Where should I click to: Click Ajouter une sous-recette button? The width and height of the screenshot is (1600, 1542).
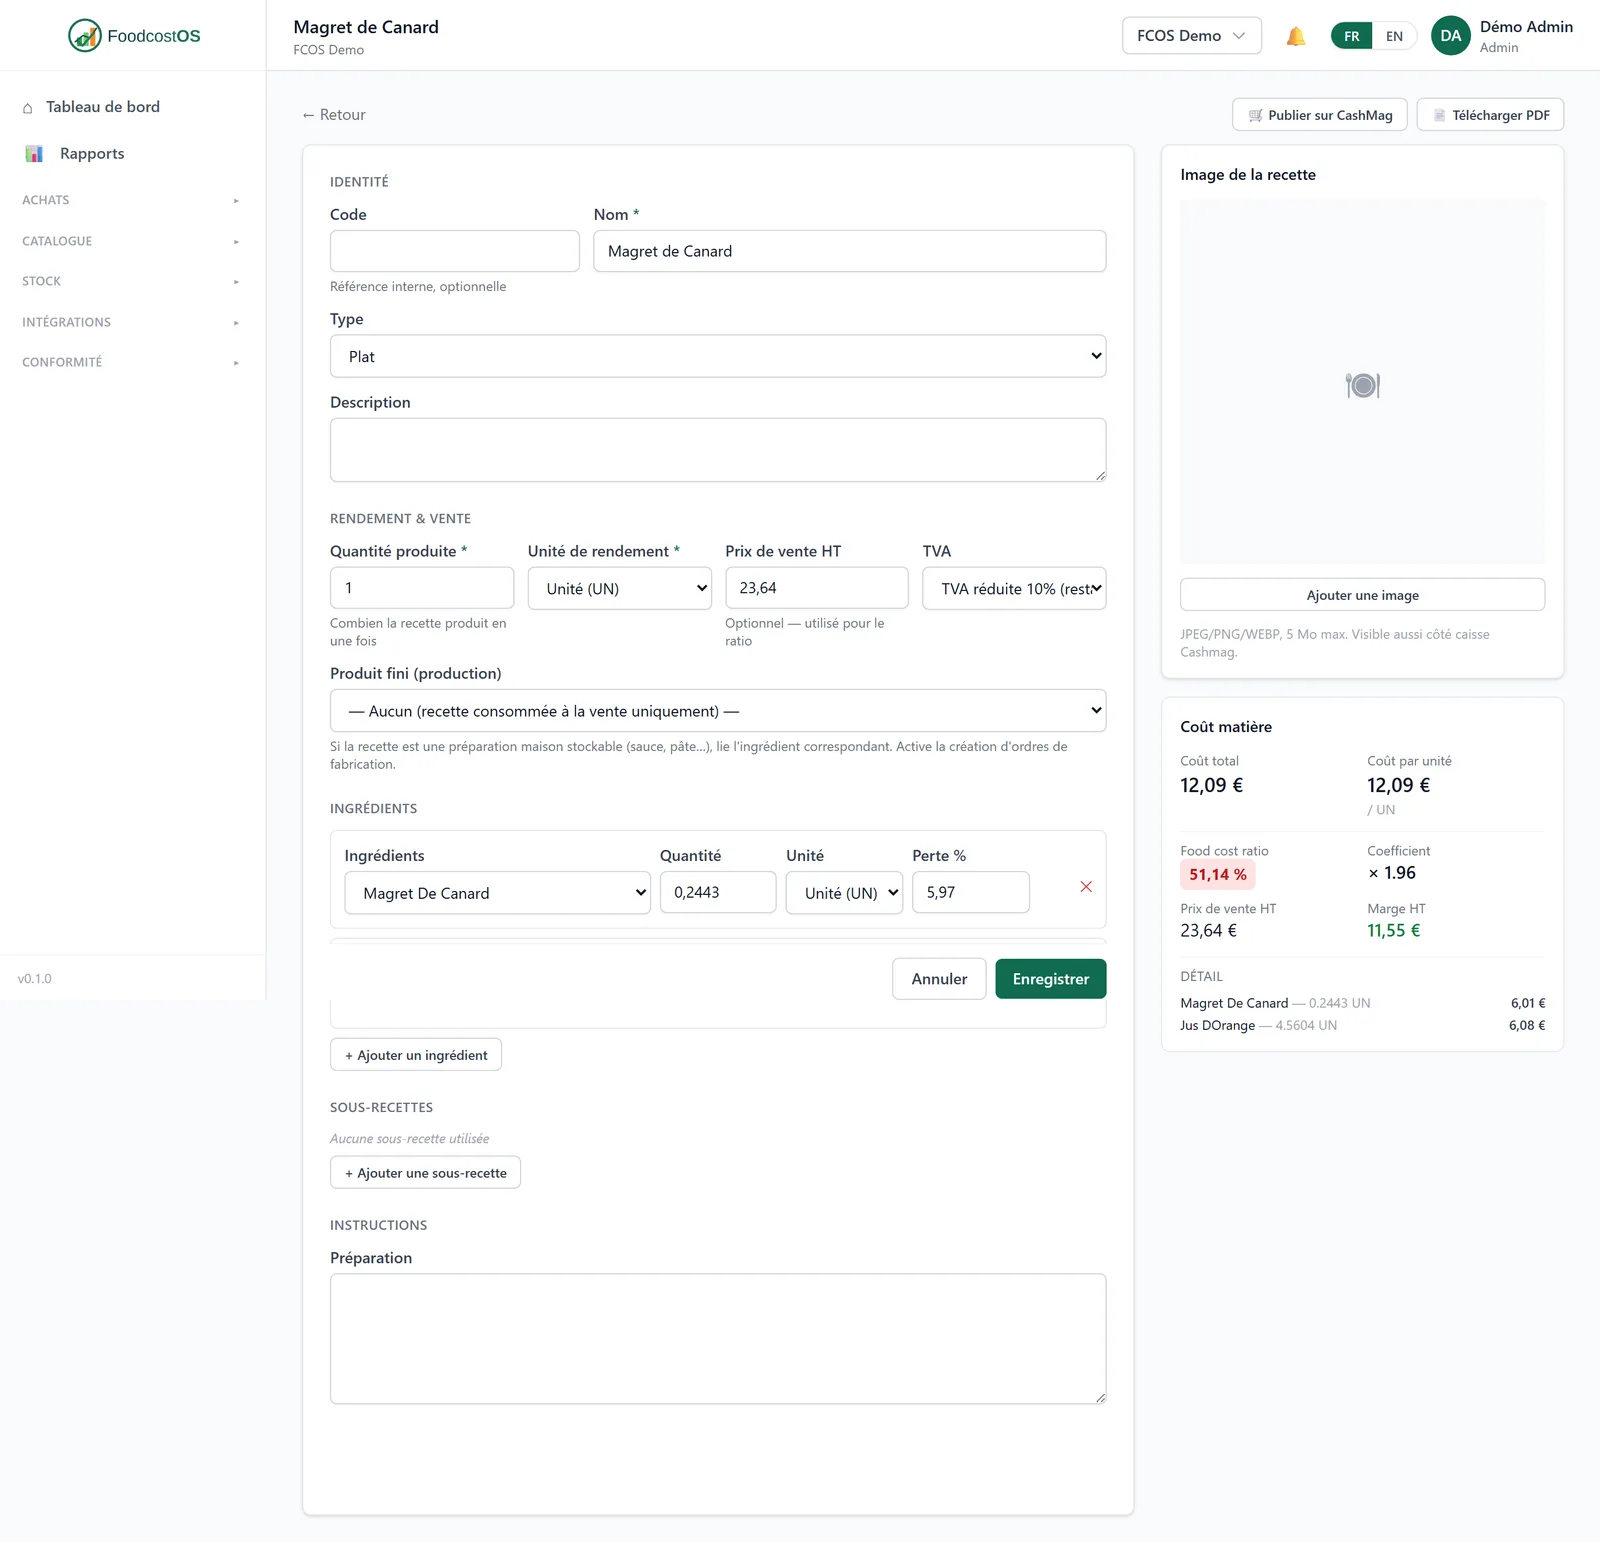[x=426, y=1173]
